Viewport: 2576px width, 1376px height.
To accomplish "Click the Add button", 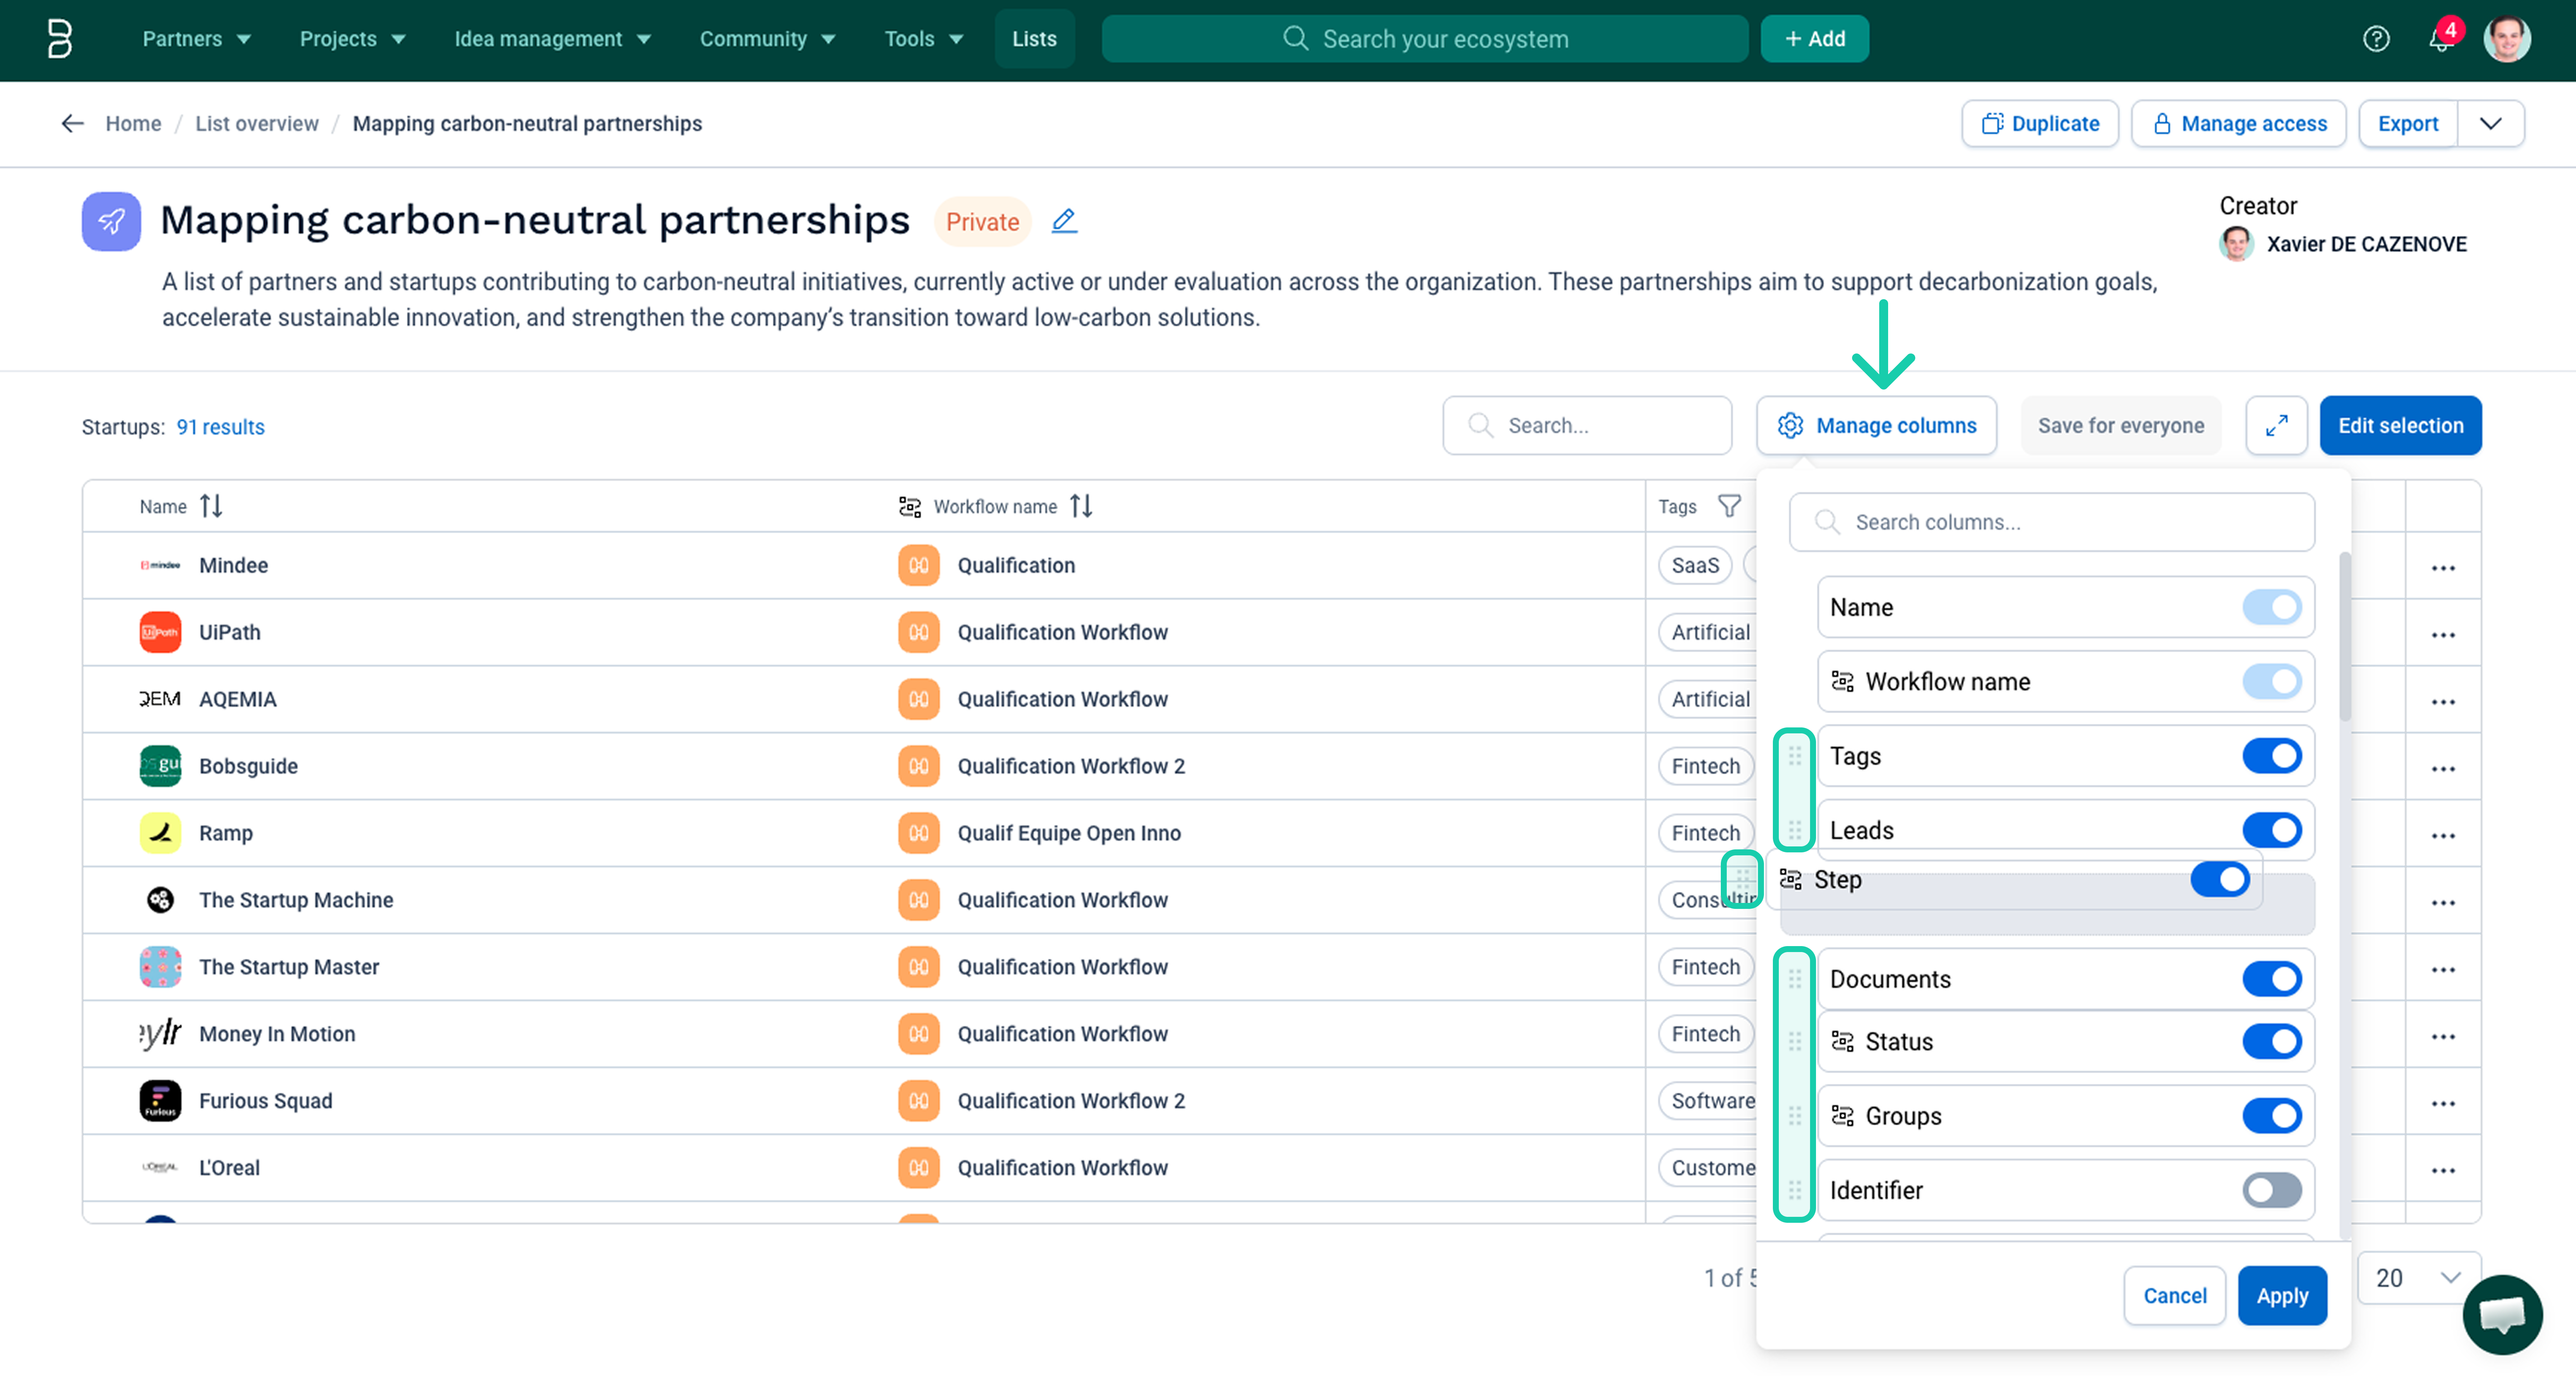I will tap(1814, 39).
